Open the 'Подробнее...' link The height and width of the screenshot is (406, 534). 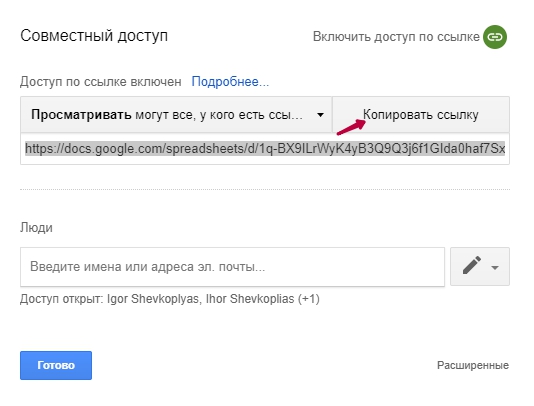click(230, 82)
